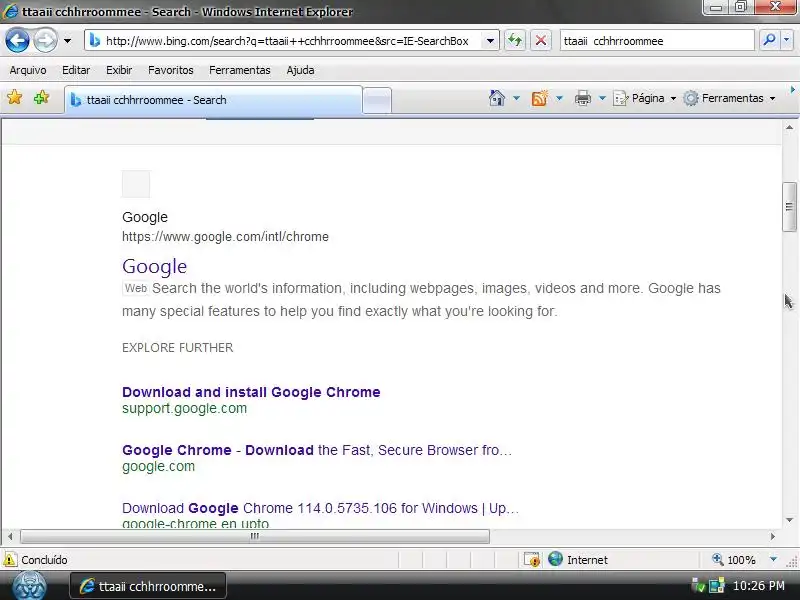The width and height of the screenshot is (800, 600).
Task: Click the 100% zoom level button
Action: 734,560
